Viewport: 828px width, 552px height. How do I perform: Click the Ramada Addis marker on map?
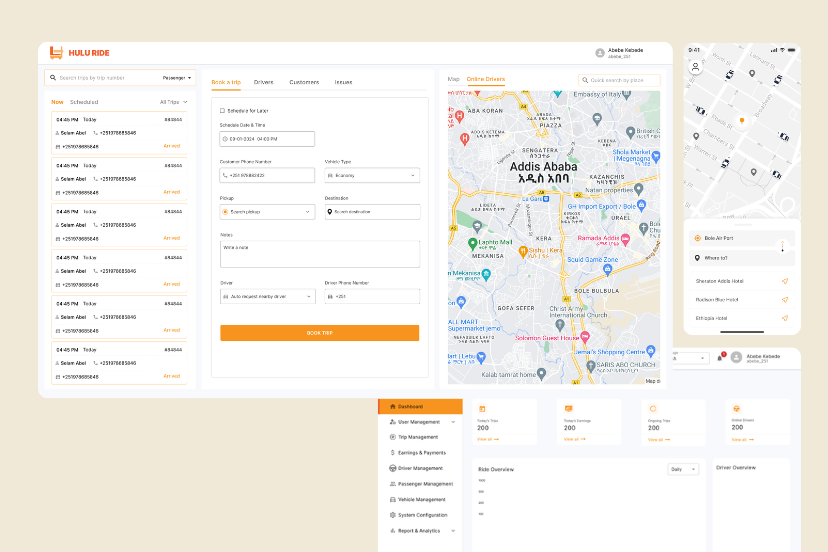pos(625,239)
